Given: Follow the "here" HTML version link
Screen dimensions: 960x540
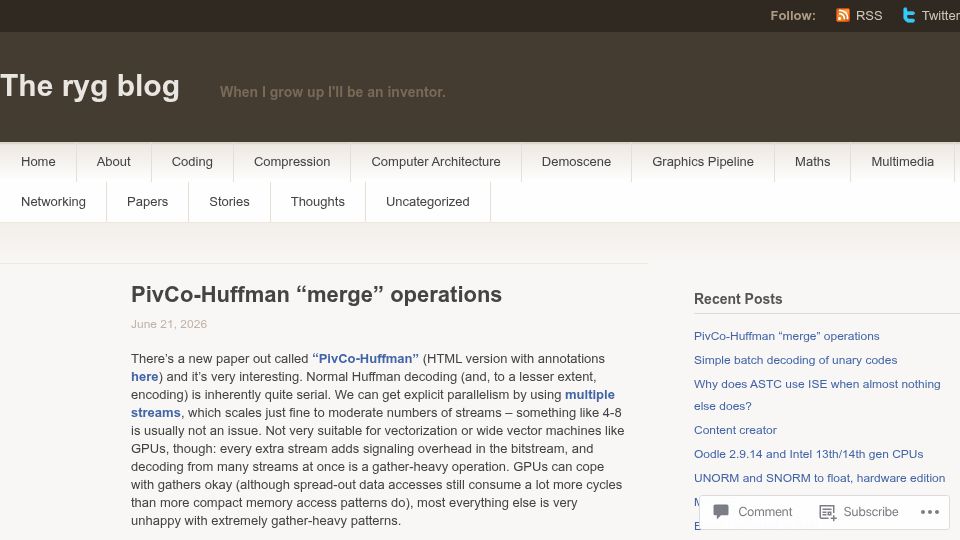Looking at the screenshot, I should 144,377.
